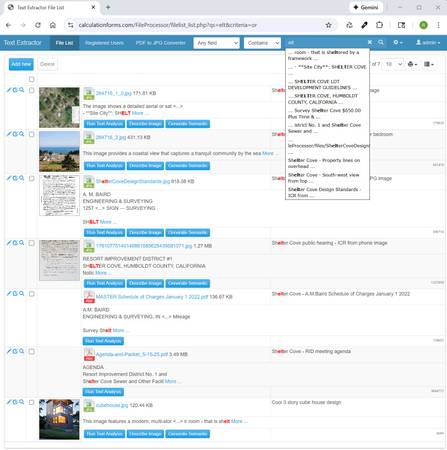Open the Gemini button in browser

click(366, 7)
